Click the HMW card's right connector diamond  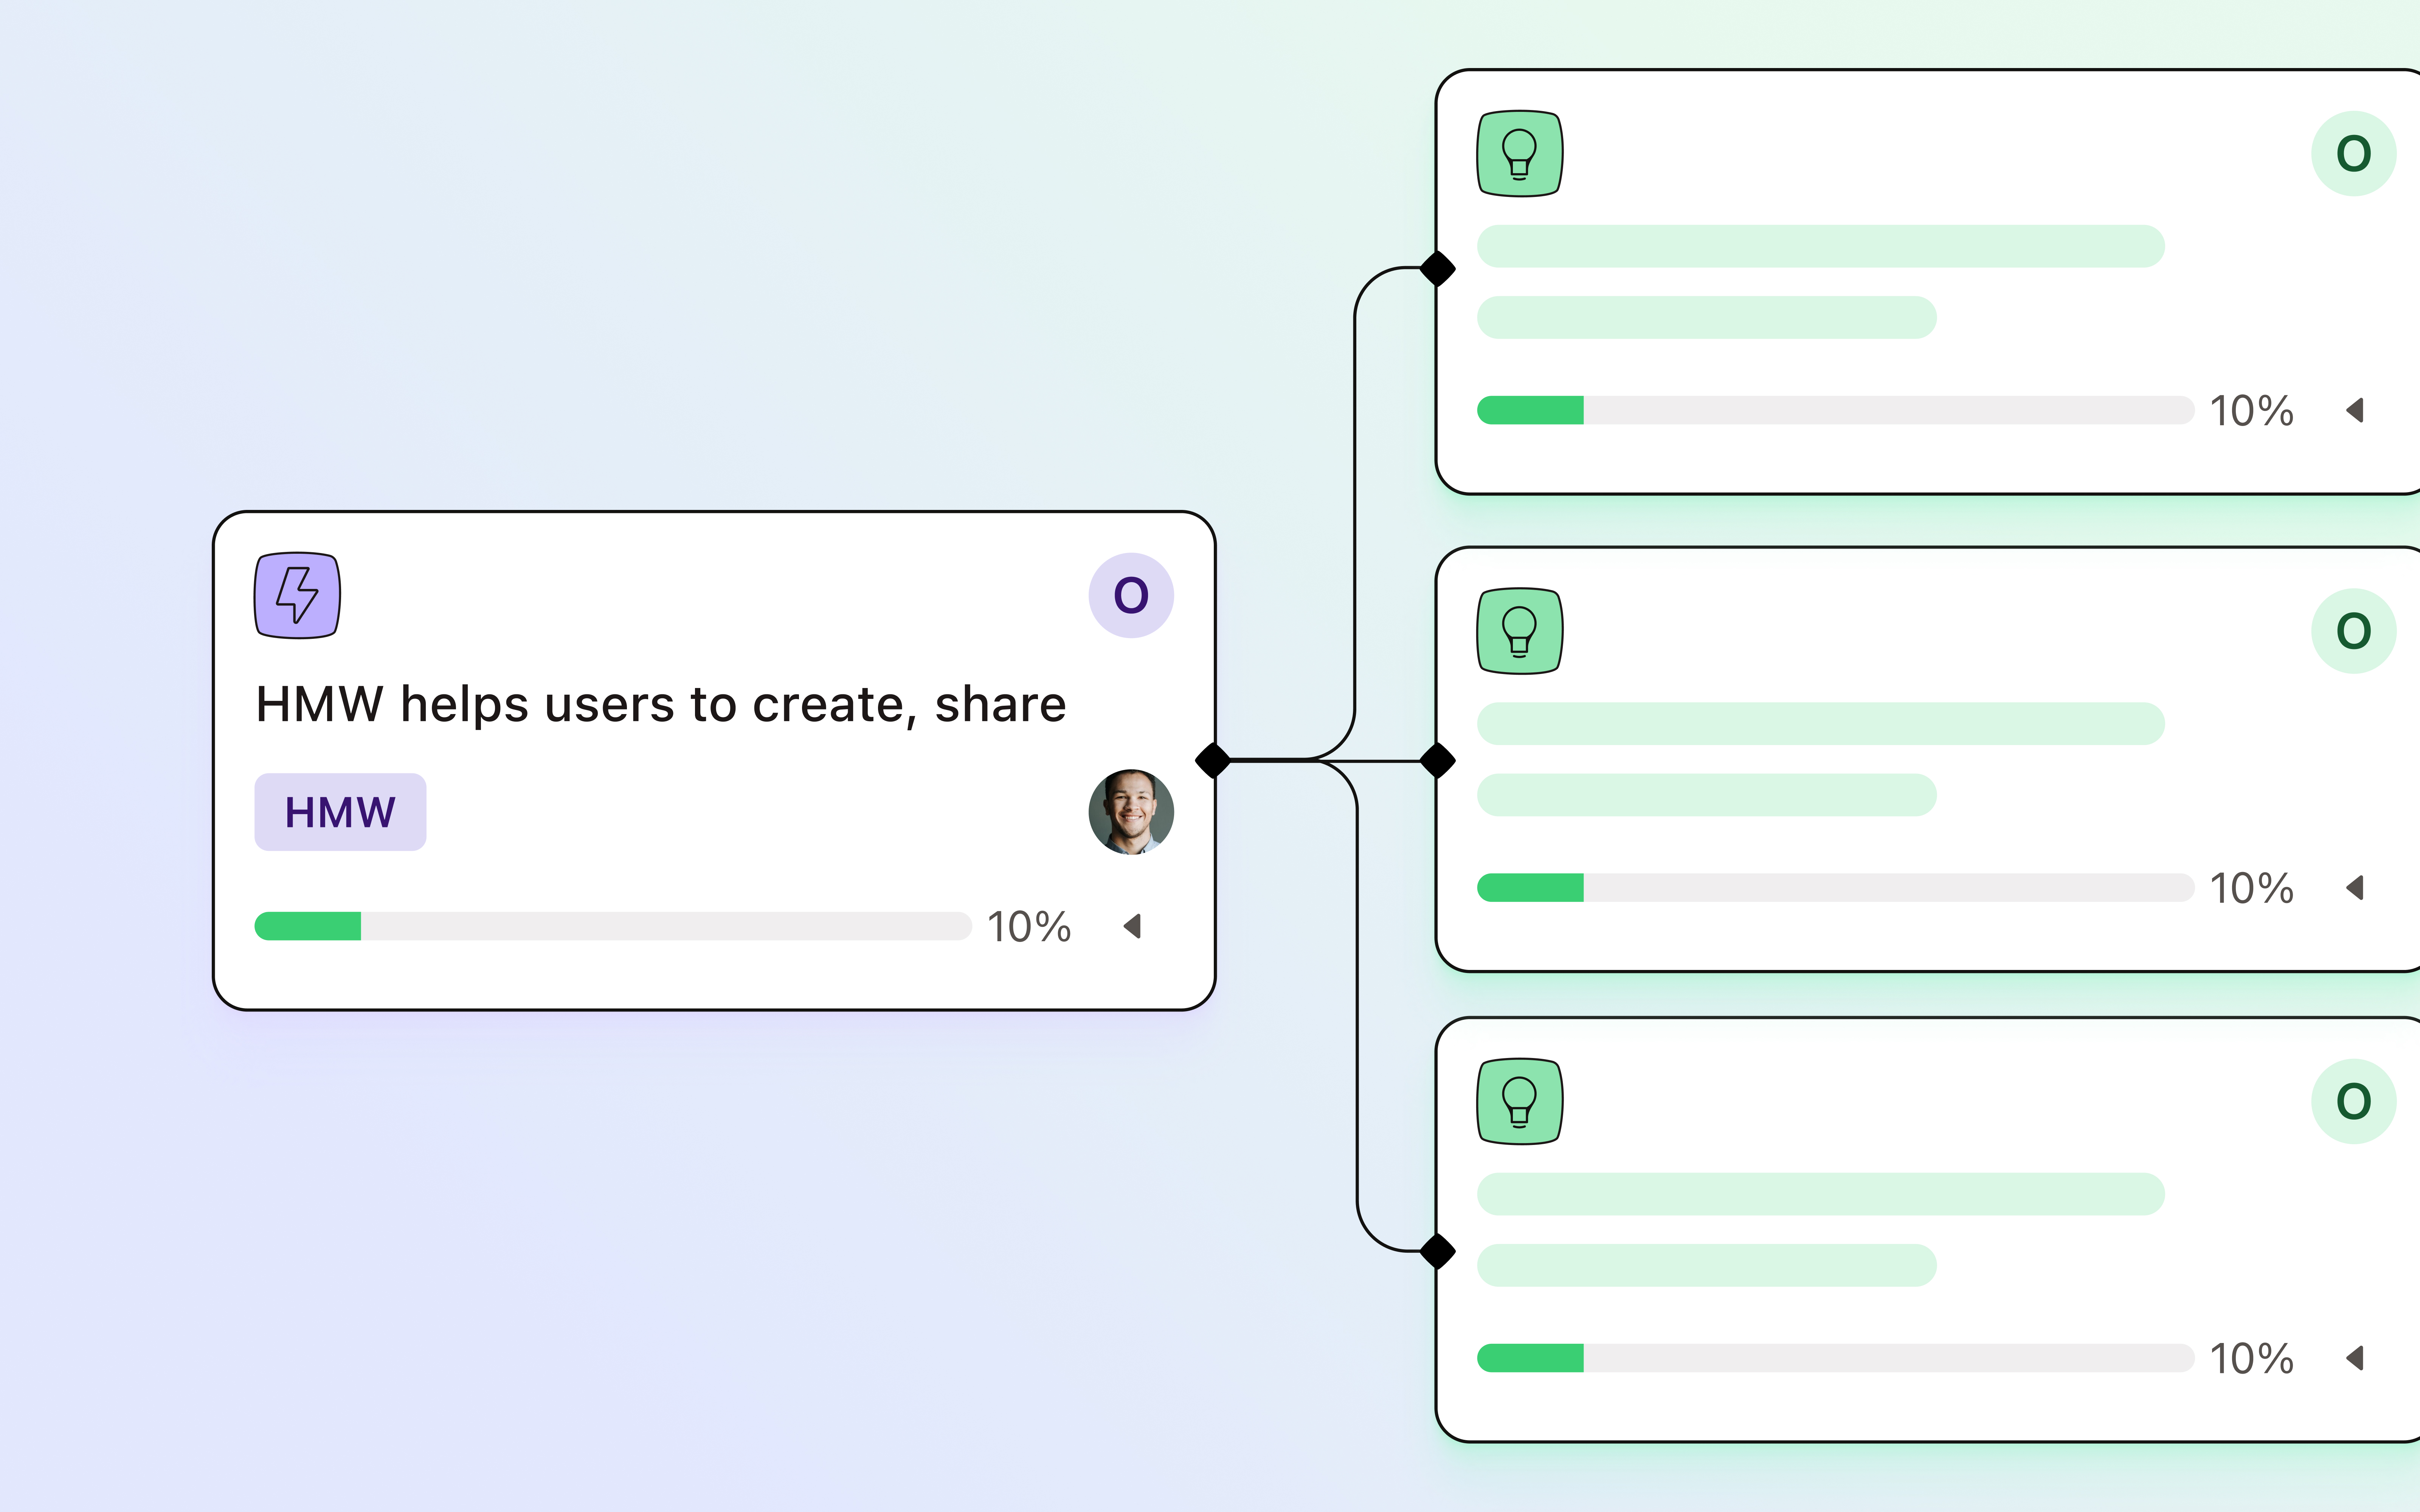1213,760
